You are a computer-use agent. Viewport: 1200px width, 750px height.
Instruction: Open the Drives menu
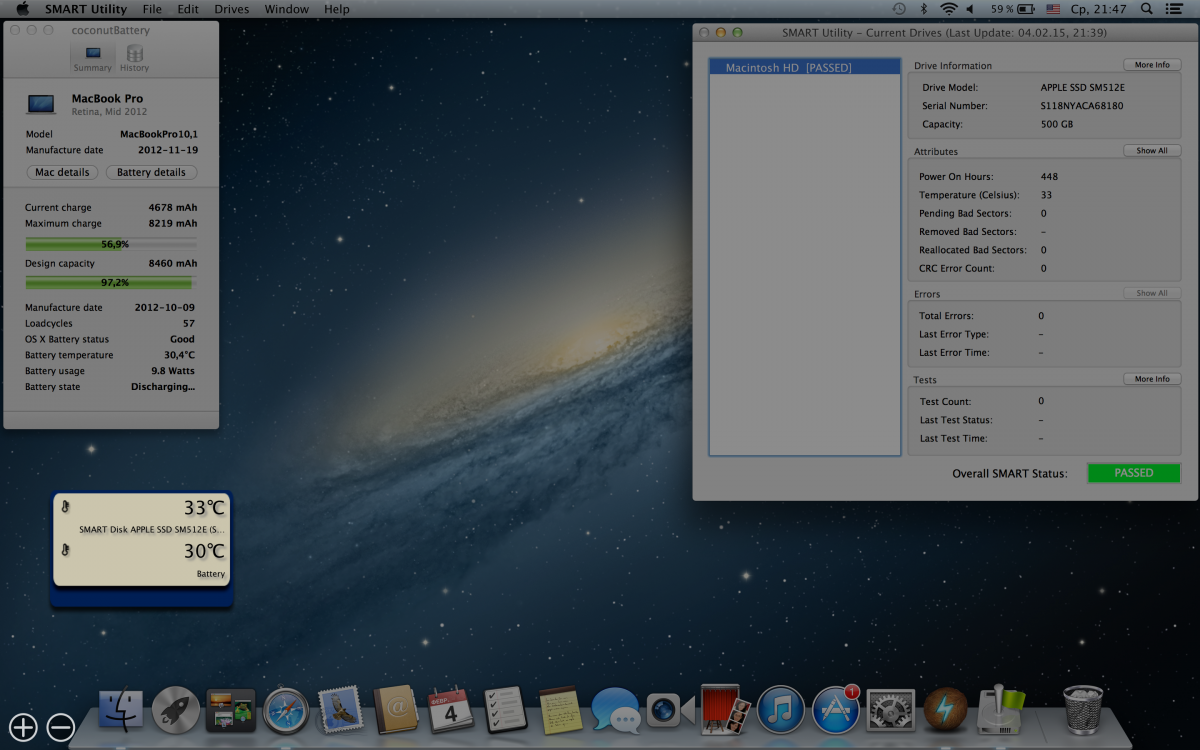point(232,9)
